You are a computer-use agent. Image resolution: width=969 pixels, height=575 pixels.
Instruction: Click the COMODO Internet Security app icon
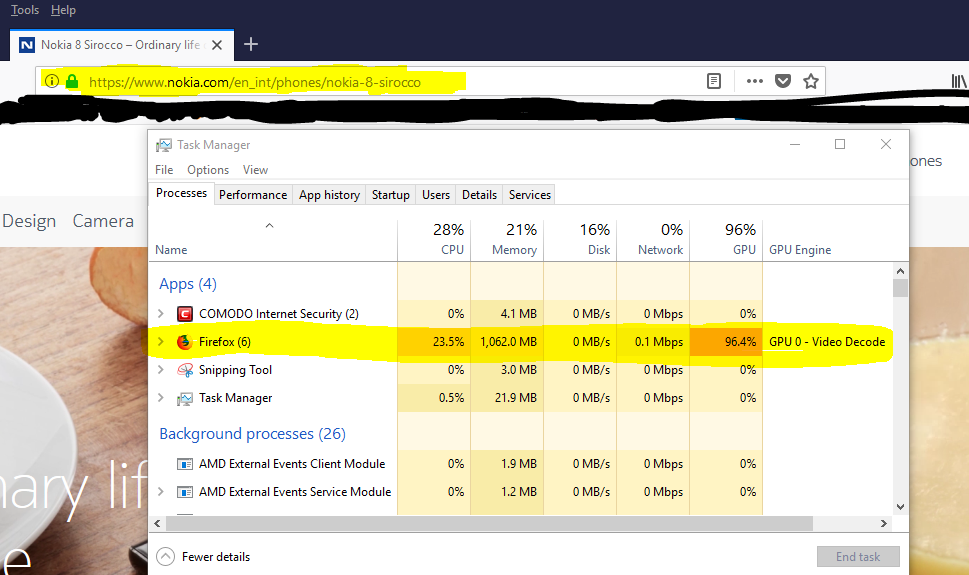pos(185,314)
